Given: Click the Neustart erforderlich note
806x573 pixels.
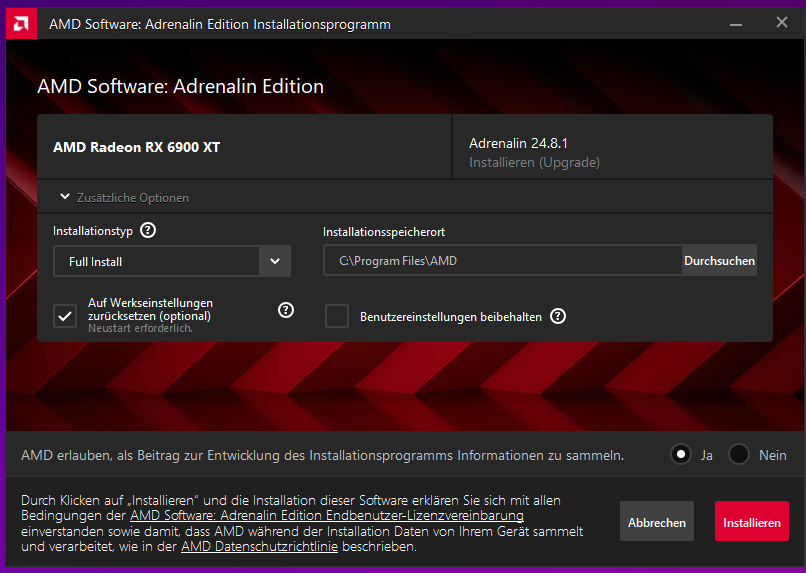Looking at the screenshot, I should [140, 328].
